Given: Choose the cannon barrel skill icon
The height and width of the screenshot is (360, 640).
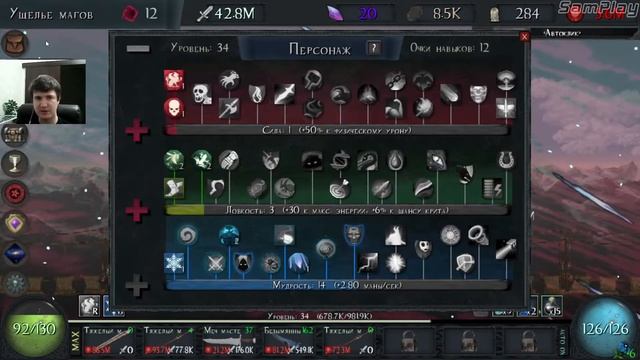Looking at the screenshot, I should (x=506, y=249).
